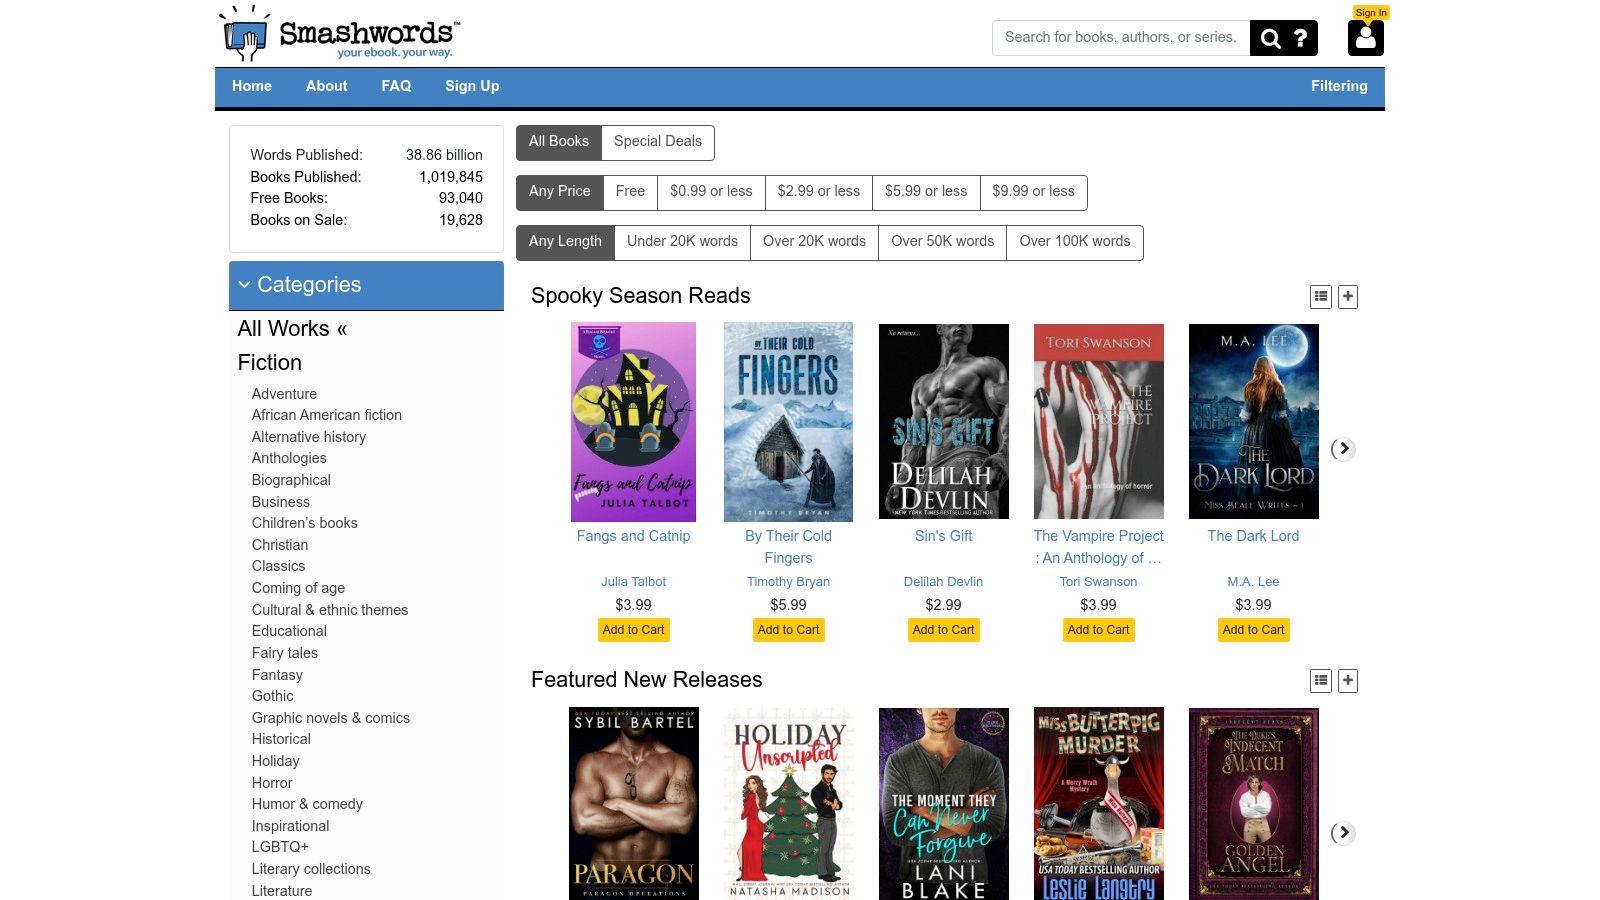Expand Featured New Releases with the plus icon
The height and width of the screenshot is (900, 1600).
click(x=1347, y=680)
